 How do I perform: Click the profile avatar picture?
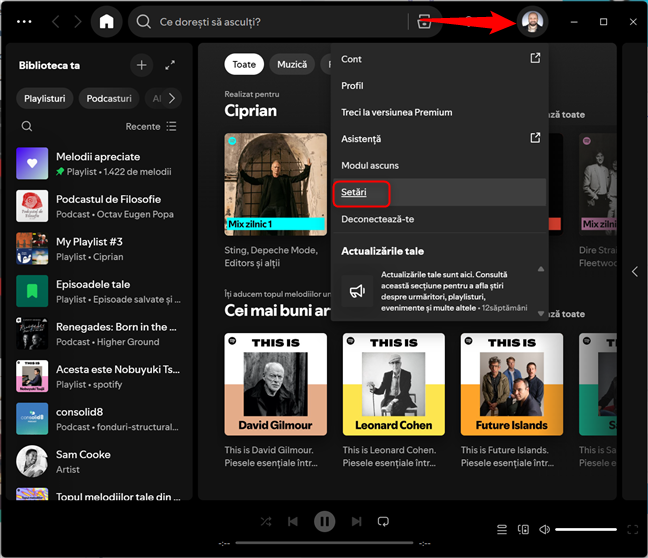[534, 22]
